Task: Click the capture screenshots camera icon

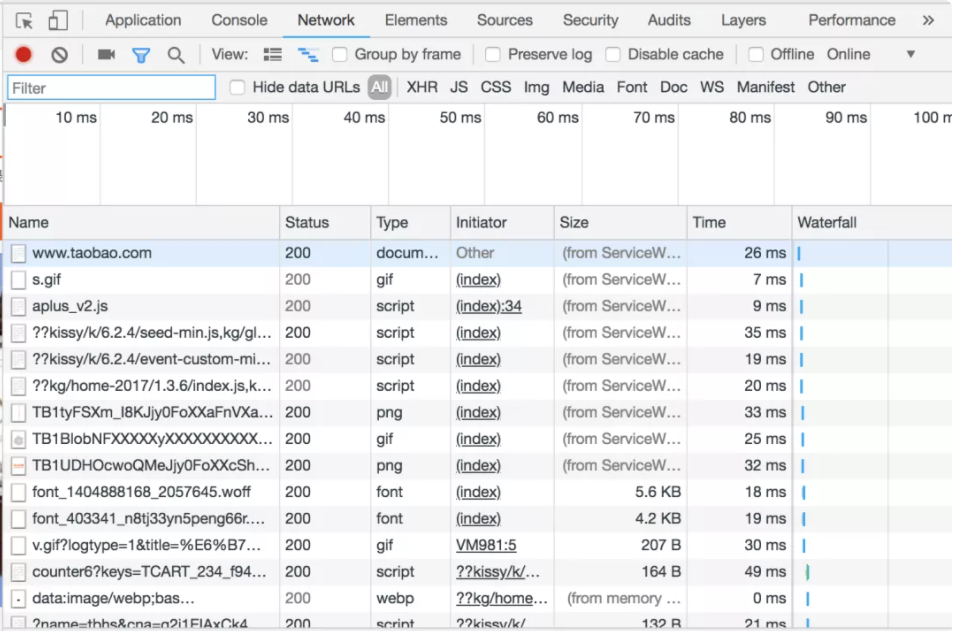Action: 106,55
